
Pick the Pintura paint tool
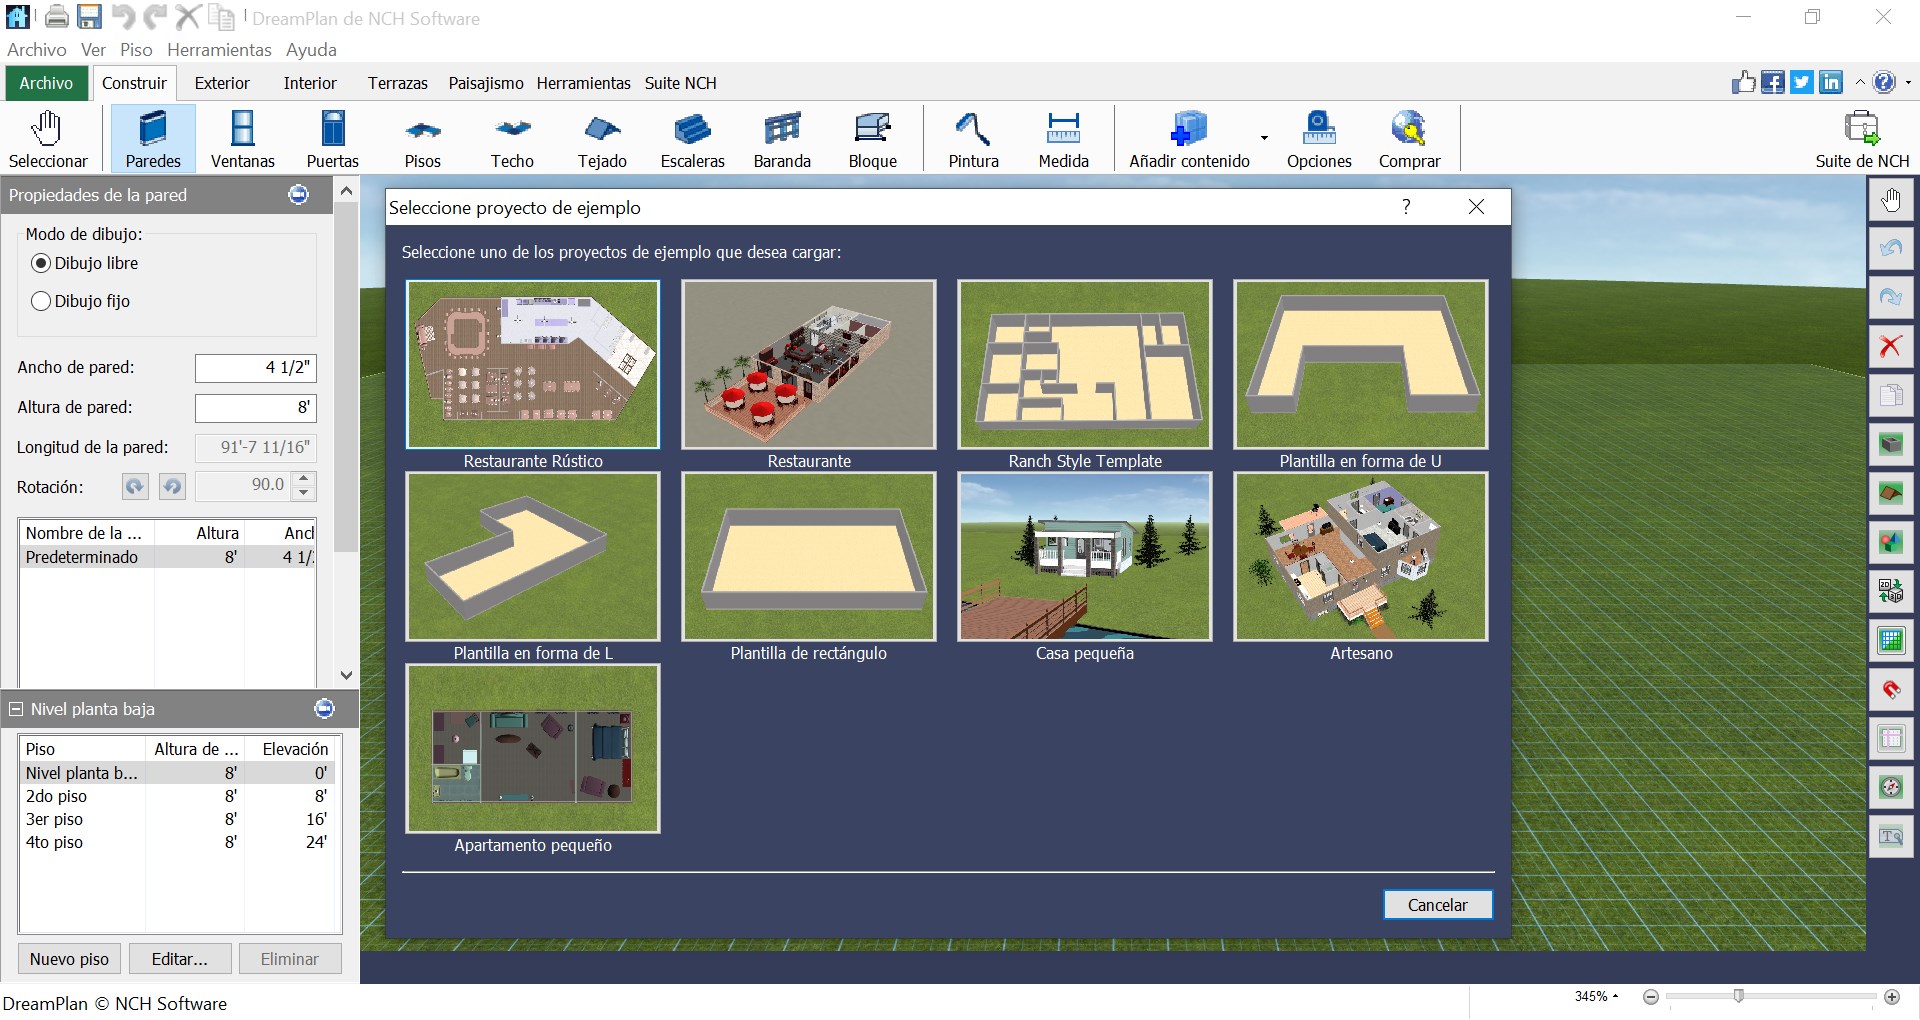973,139
